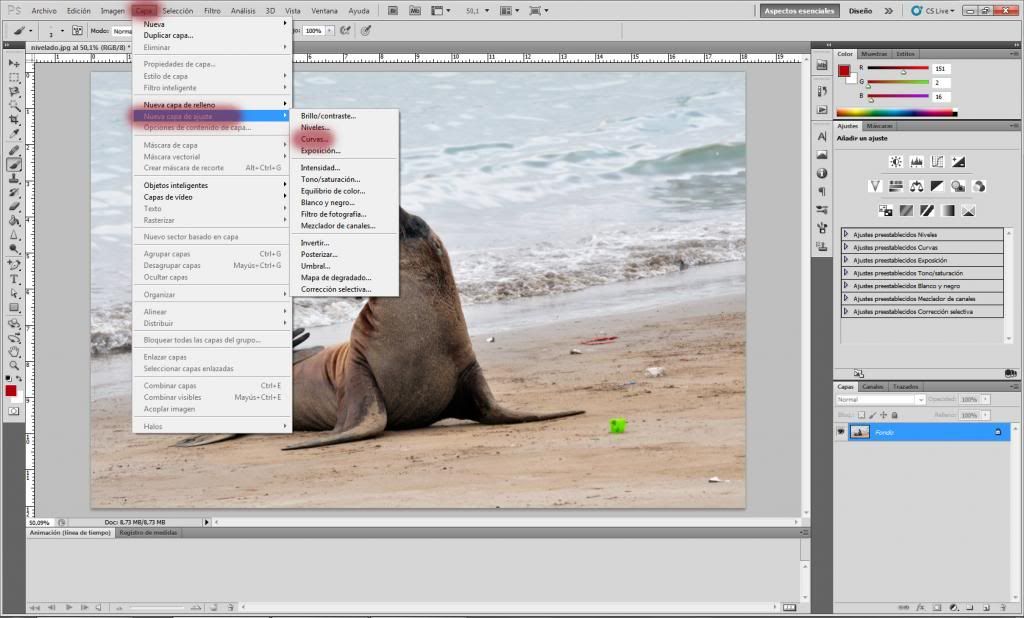Expand Ajustes preestablecidos Corrección selectiva presets
The height and width of the screenshot is (618, 1024).
coord(846,312)
